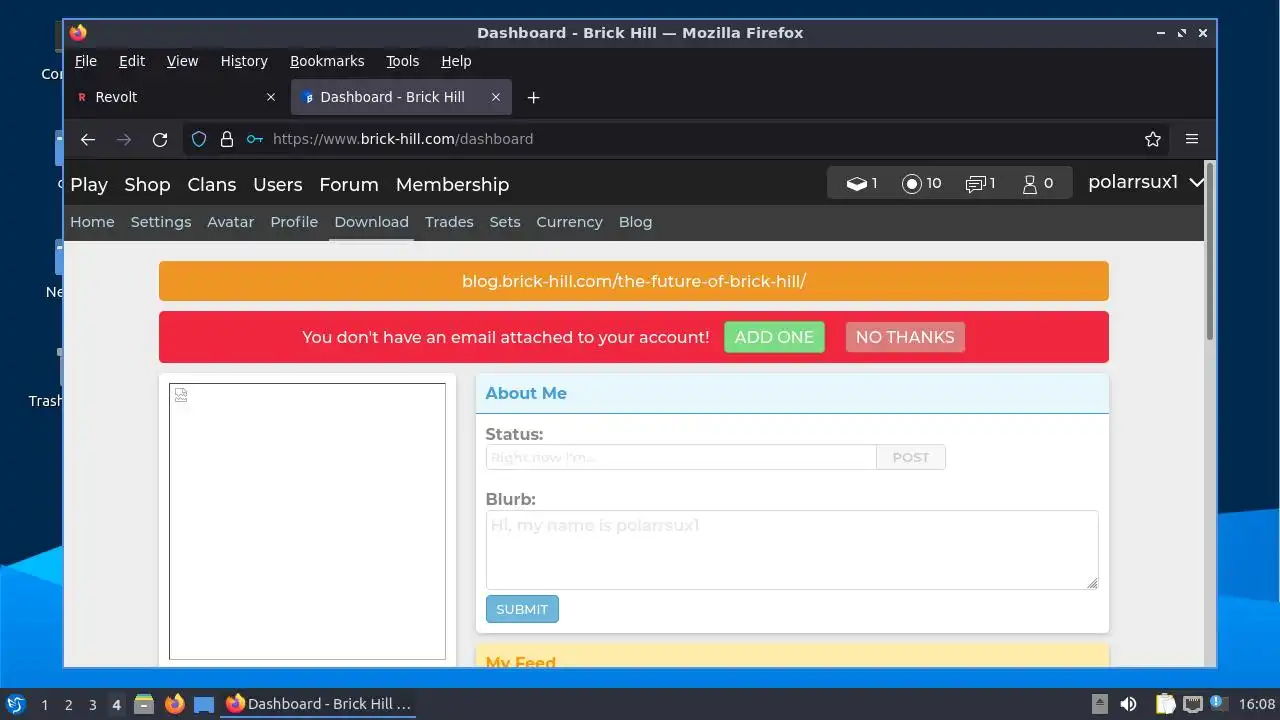Open the Forum

click(x=349, y=184)
